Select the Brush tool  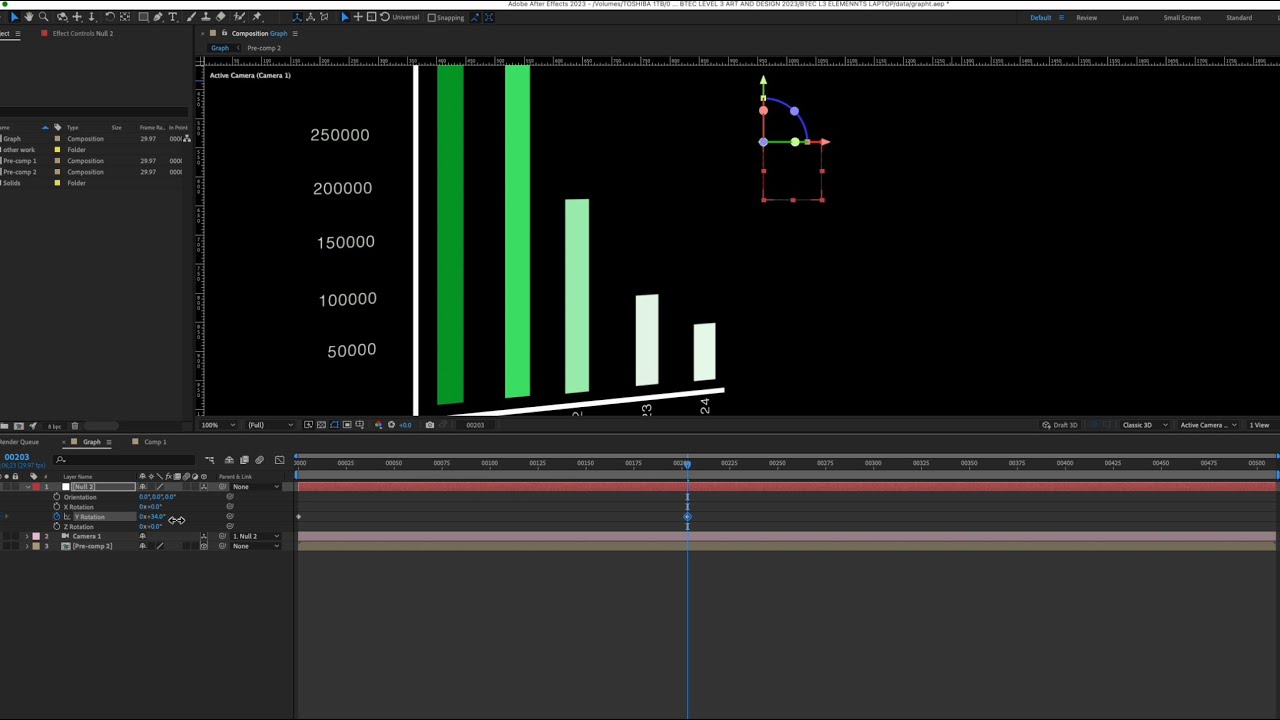tap(192, 17)
